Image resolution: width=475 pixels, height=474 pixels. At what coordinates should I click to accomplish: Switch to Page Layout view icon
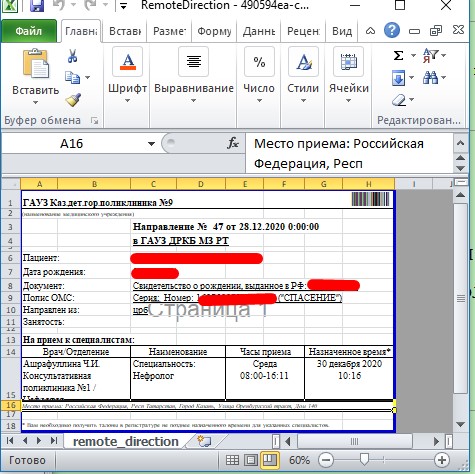251,460
